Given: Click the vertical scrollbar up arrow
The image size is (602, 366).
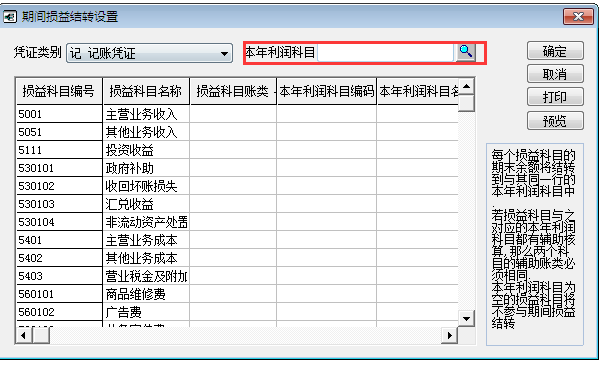Looking at the screenshot, I should point(466,86).
